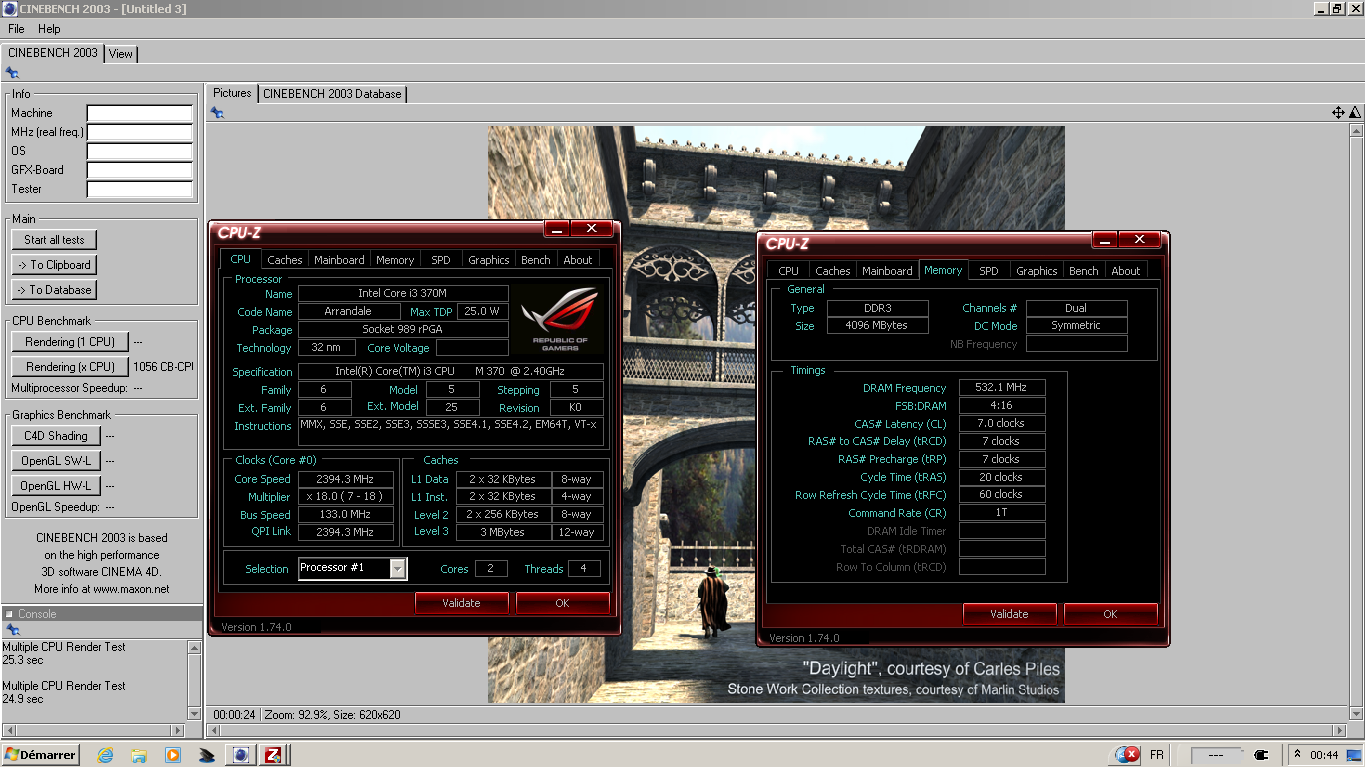1365x767 pixels.
Task: Click the zoom triangle icon at top right
Action: point(1355,113)
